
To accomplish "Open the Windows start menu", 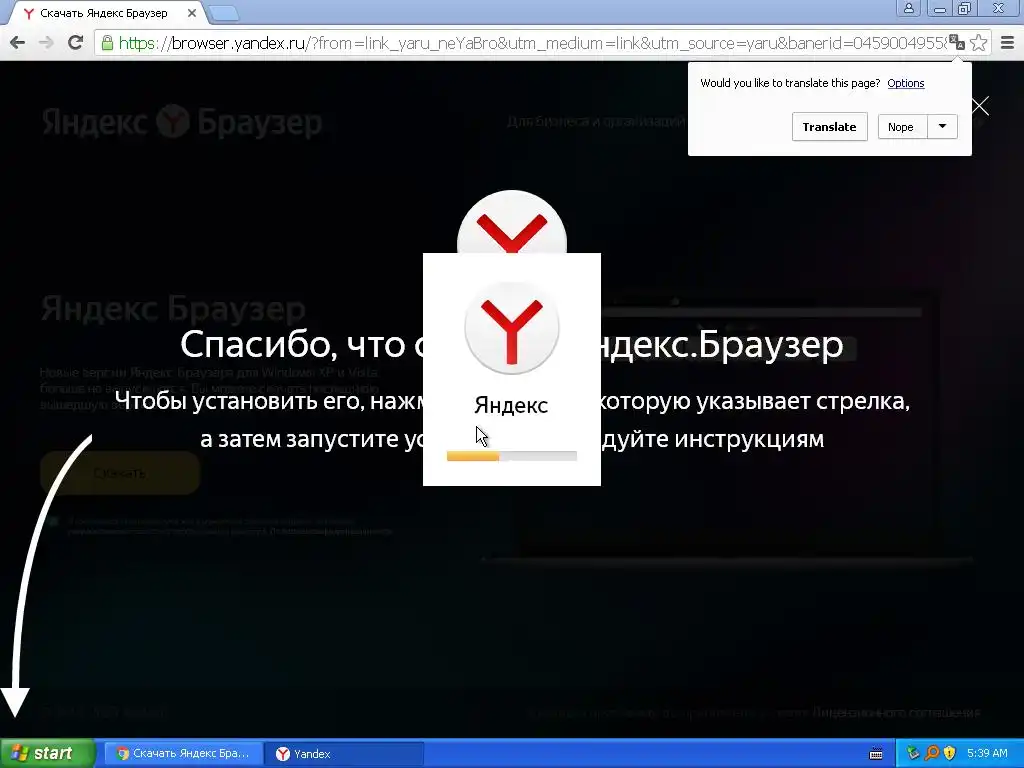I will pos(47,753).
